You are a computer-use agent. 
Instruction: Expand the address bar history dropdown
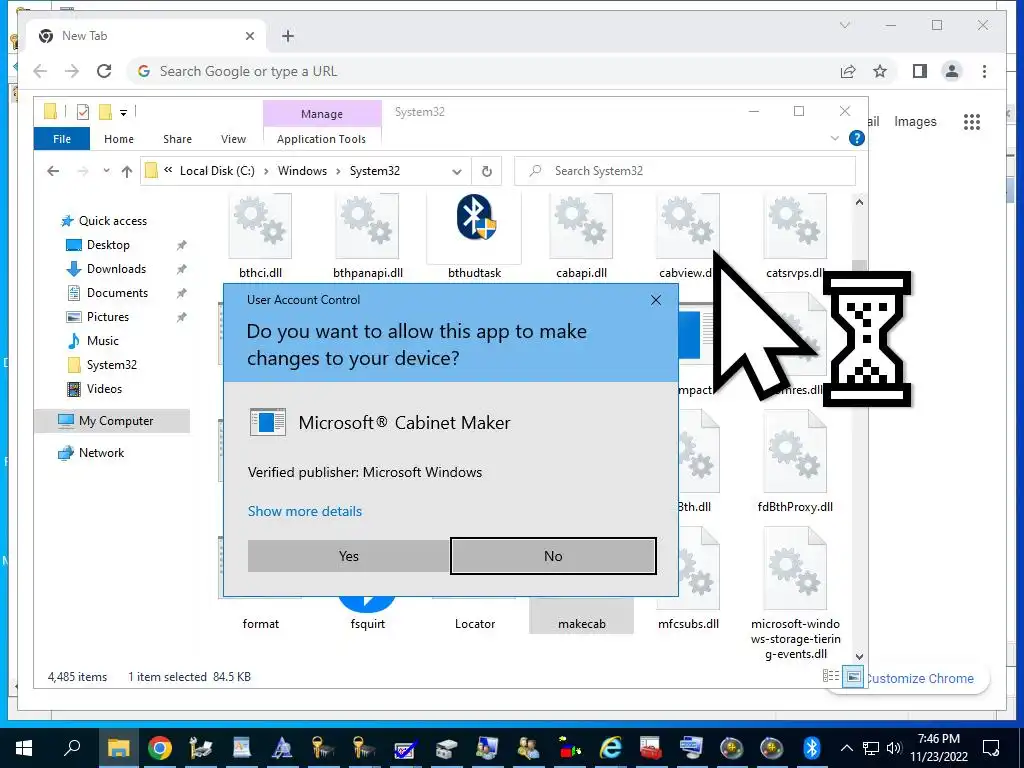pyautogui.click(x=456, y=172)
